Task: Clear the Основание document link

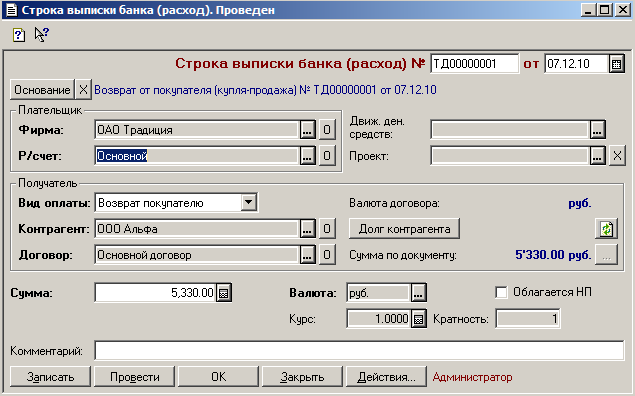Action: (x=83, y=89)
